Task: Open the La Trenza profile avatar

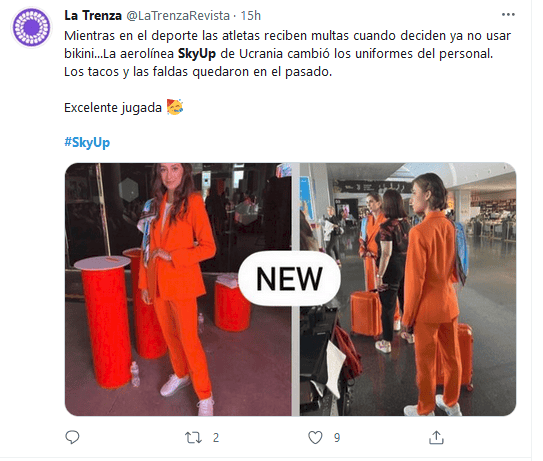Action: click(x=32, y=27)
